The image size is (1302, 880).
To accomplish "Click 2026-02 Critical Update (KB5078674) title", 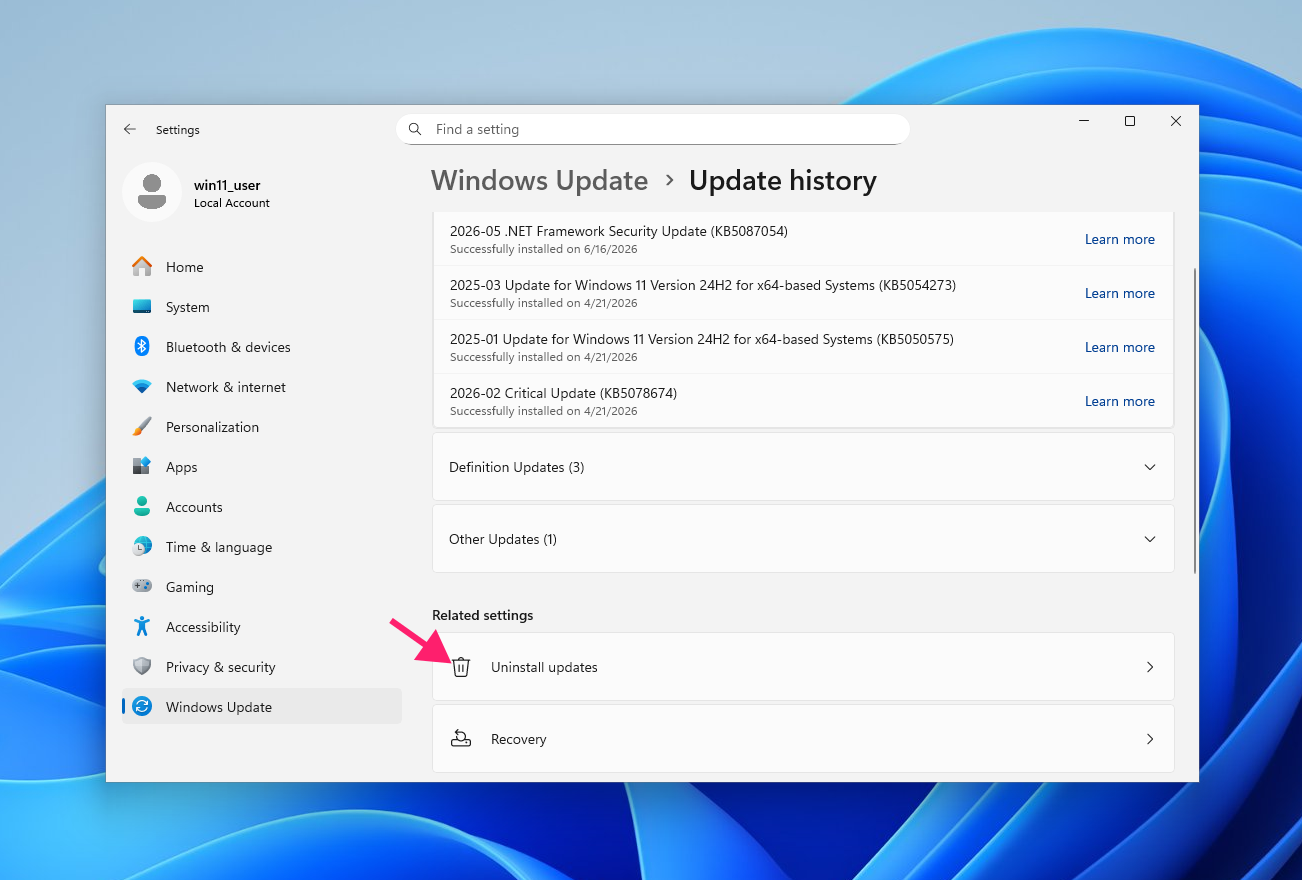I will click(x=563, y=393).
